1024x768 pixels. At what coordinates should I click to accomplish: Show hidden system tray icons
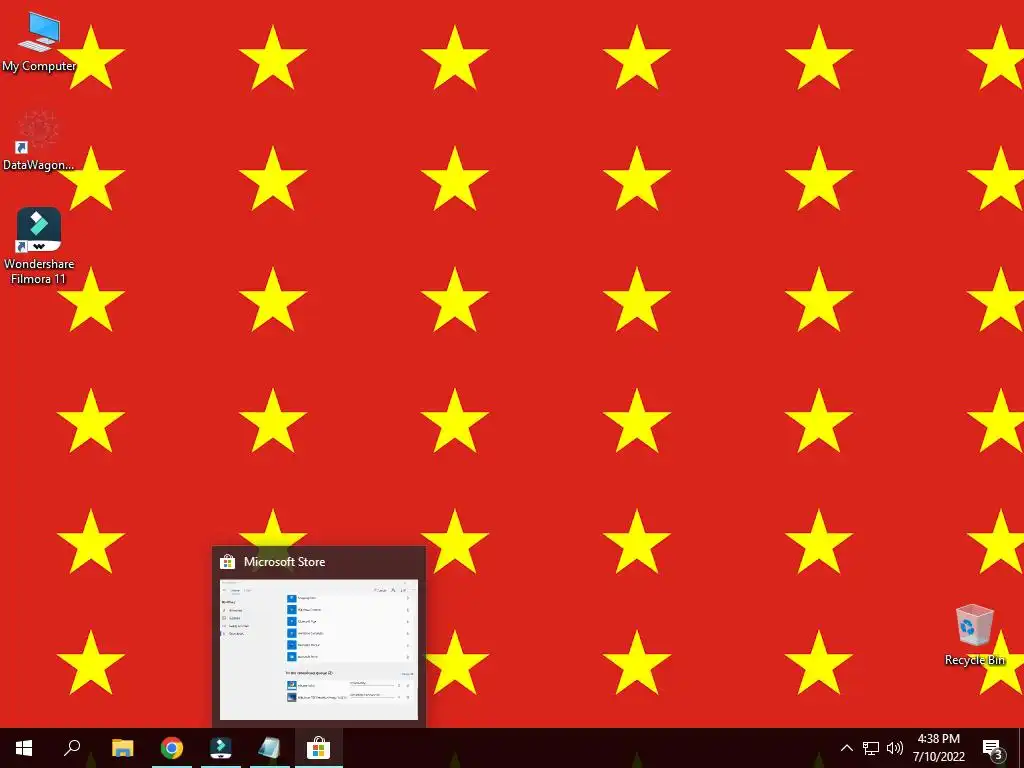[846, 748]
